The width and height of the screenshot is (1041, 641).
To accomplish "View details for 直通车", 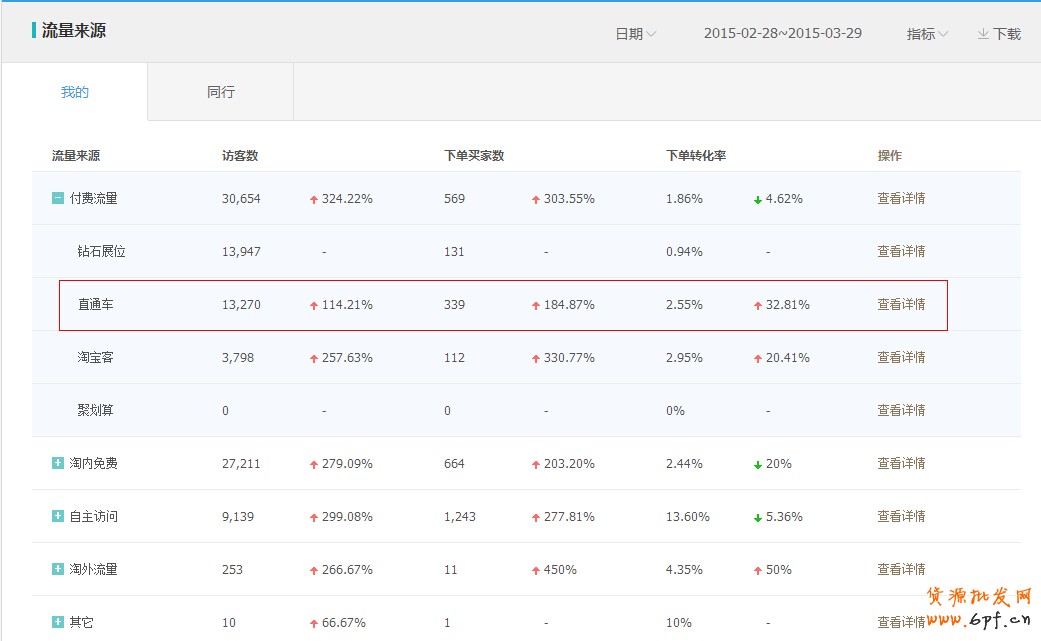I will [x=901, y=304].
